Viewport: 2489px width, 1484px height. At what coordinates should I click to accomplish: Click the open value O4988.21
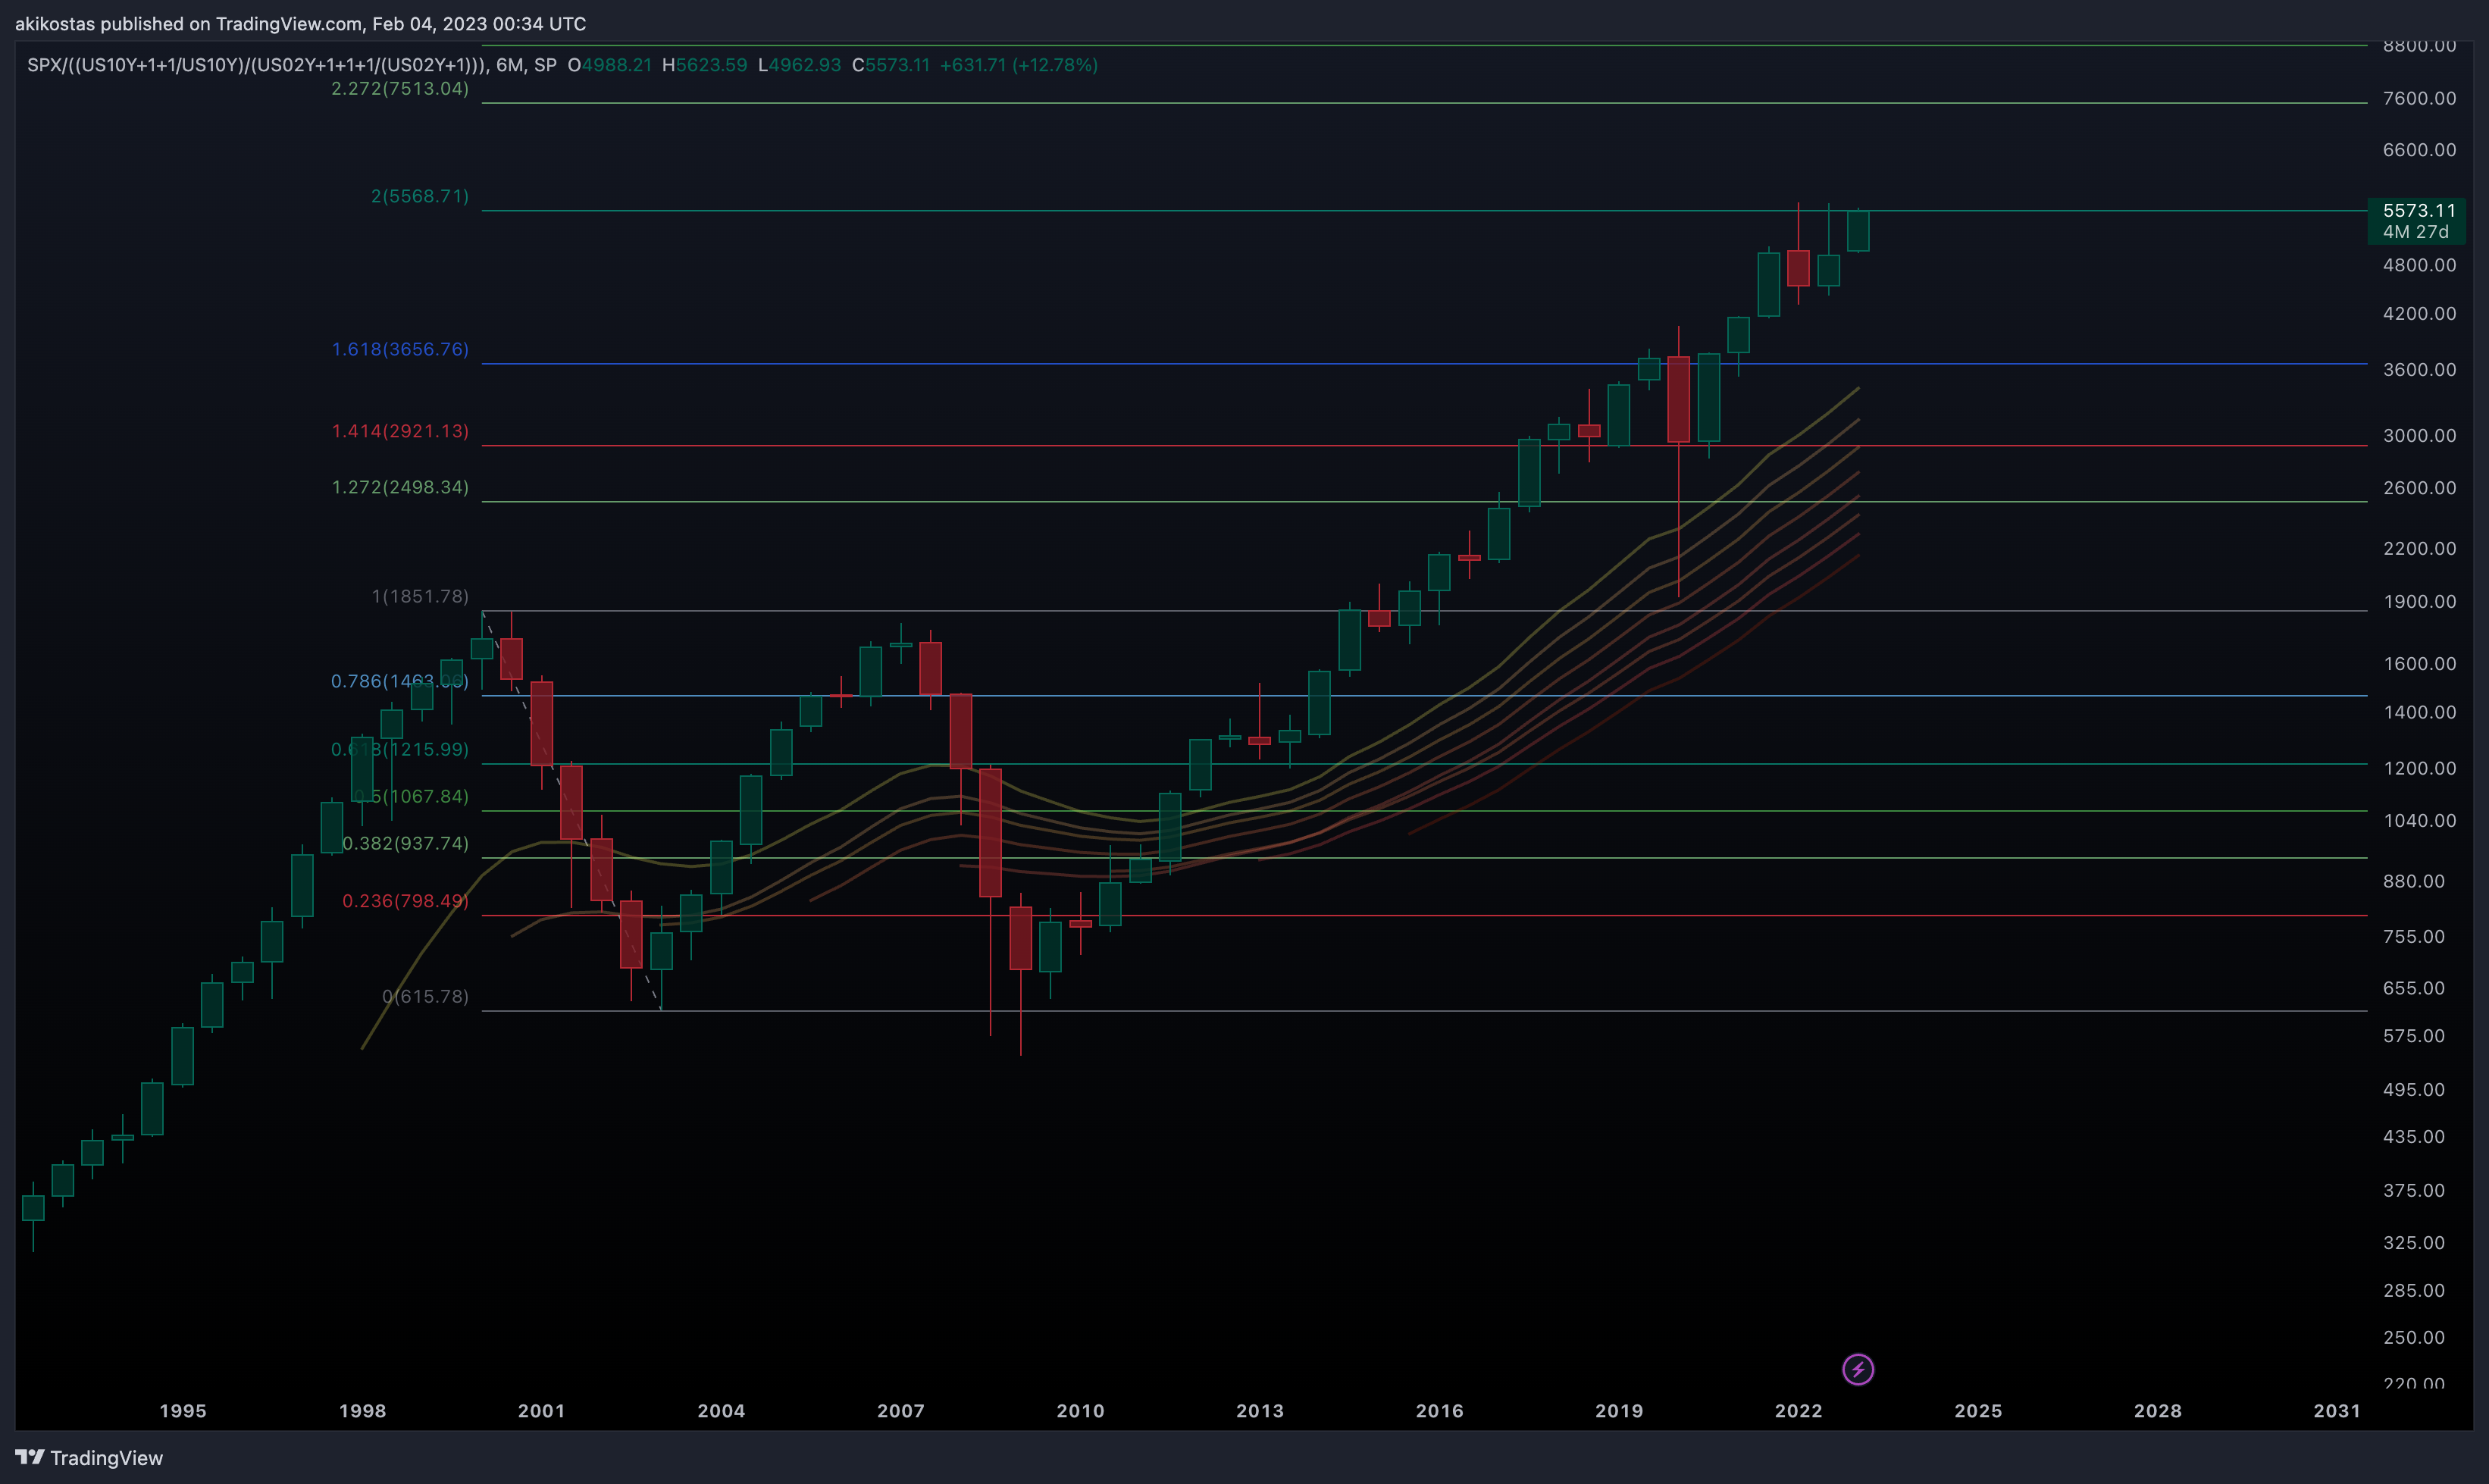609,65
